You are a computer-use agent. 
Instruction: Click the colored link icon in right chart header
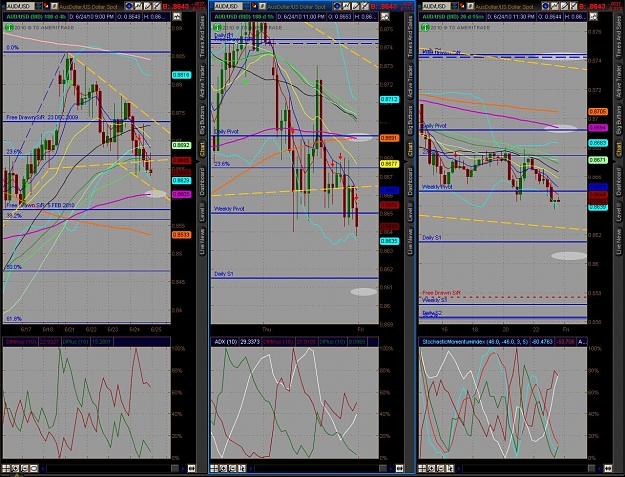[464, 6]
